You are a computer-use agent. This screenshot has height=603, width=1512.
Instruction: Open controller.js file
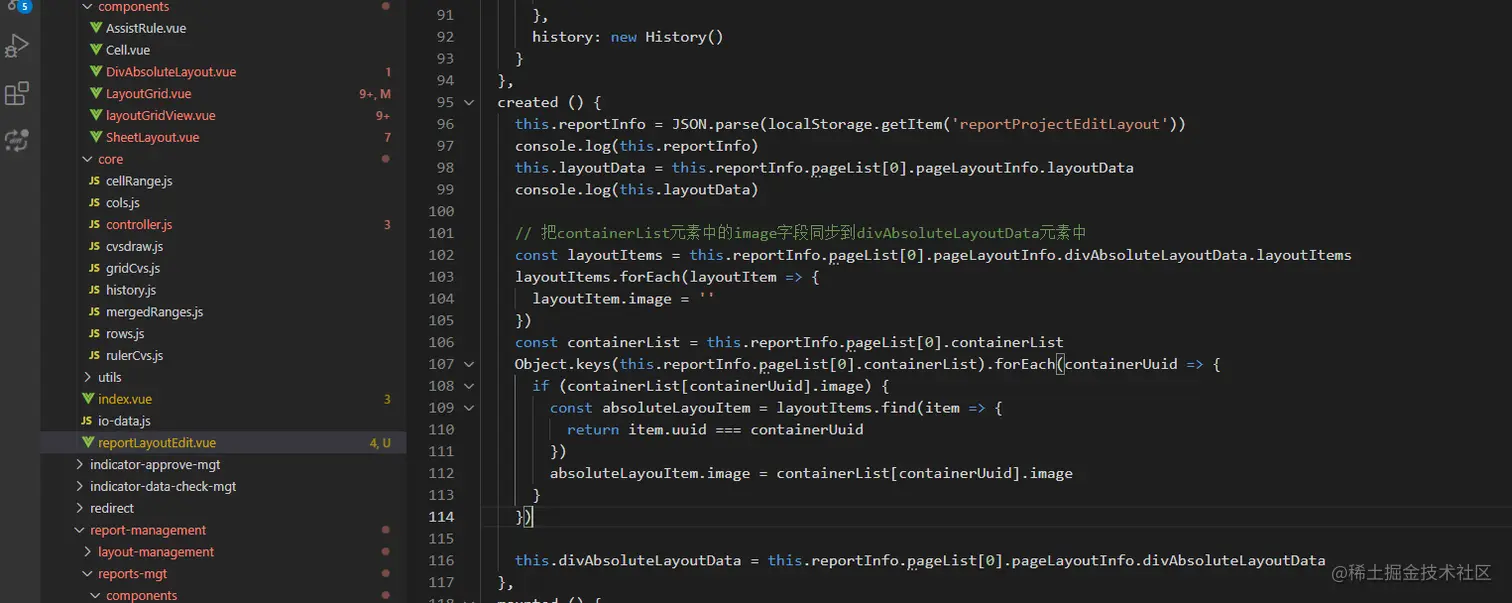coord(139,225)
